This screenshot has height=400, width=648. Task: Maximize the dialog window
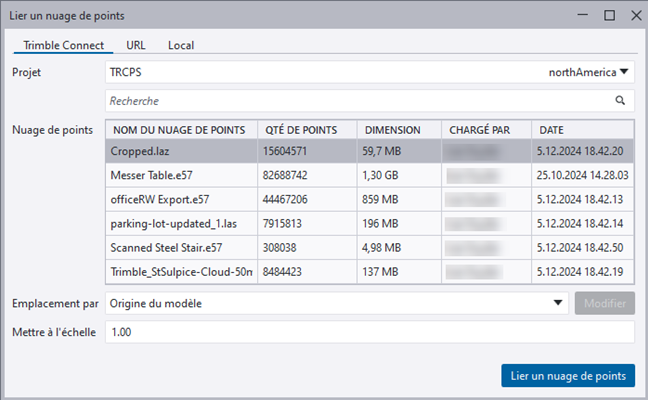tap(609, 15)
